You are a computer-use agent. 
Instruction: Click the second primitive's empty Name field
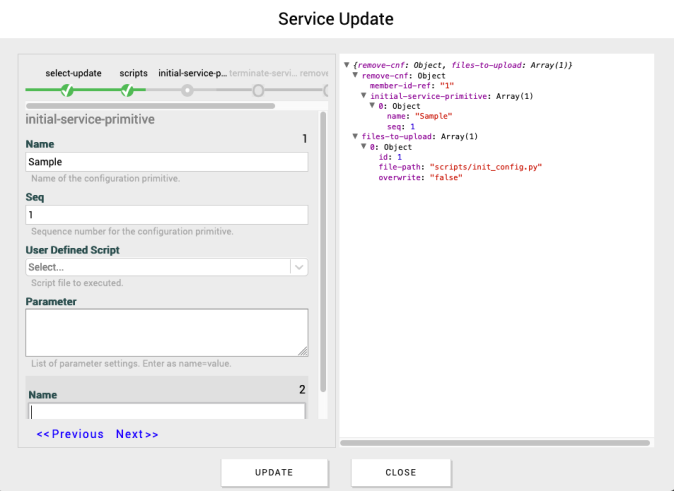166,411
